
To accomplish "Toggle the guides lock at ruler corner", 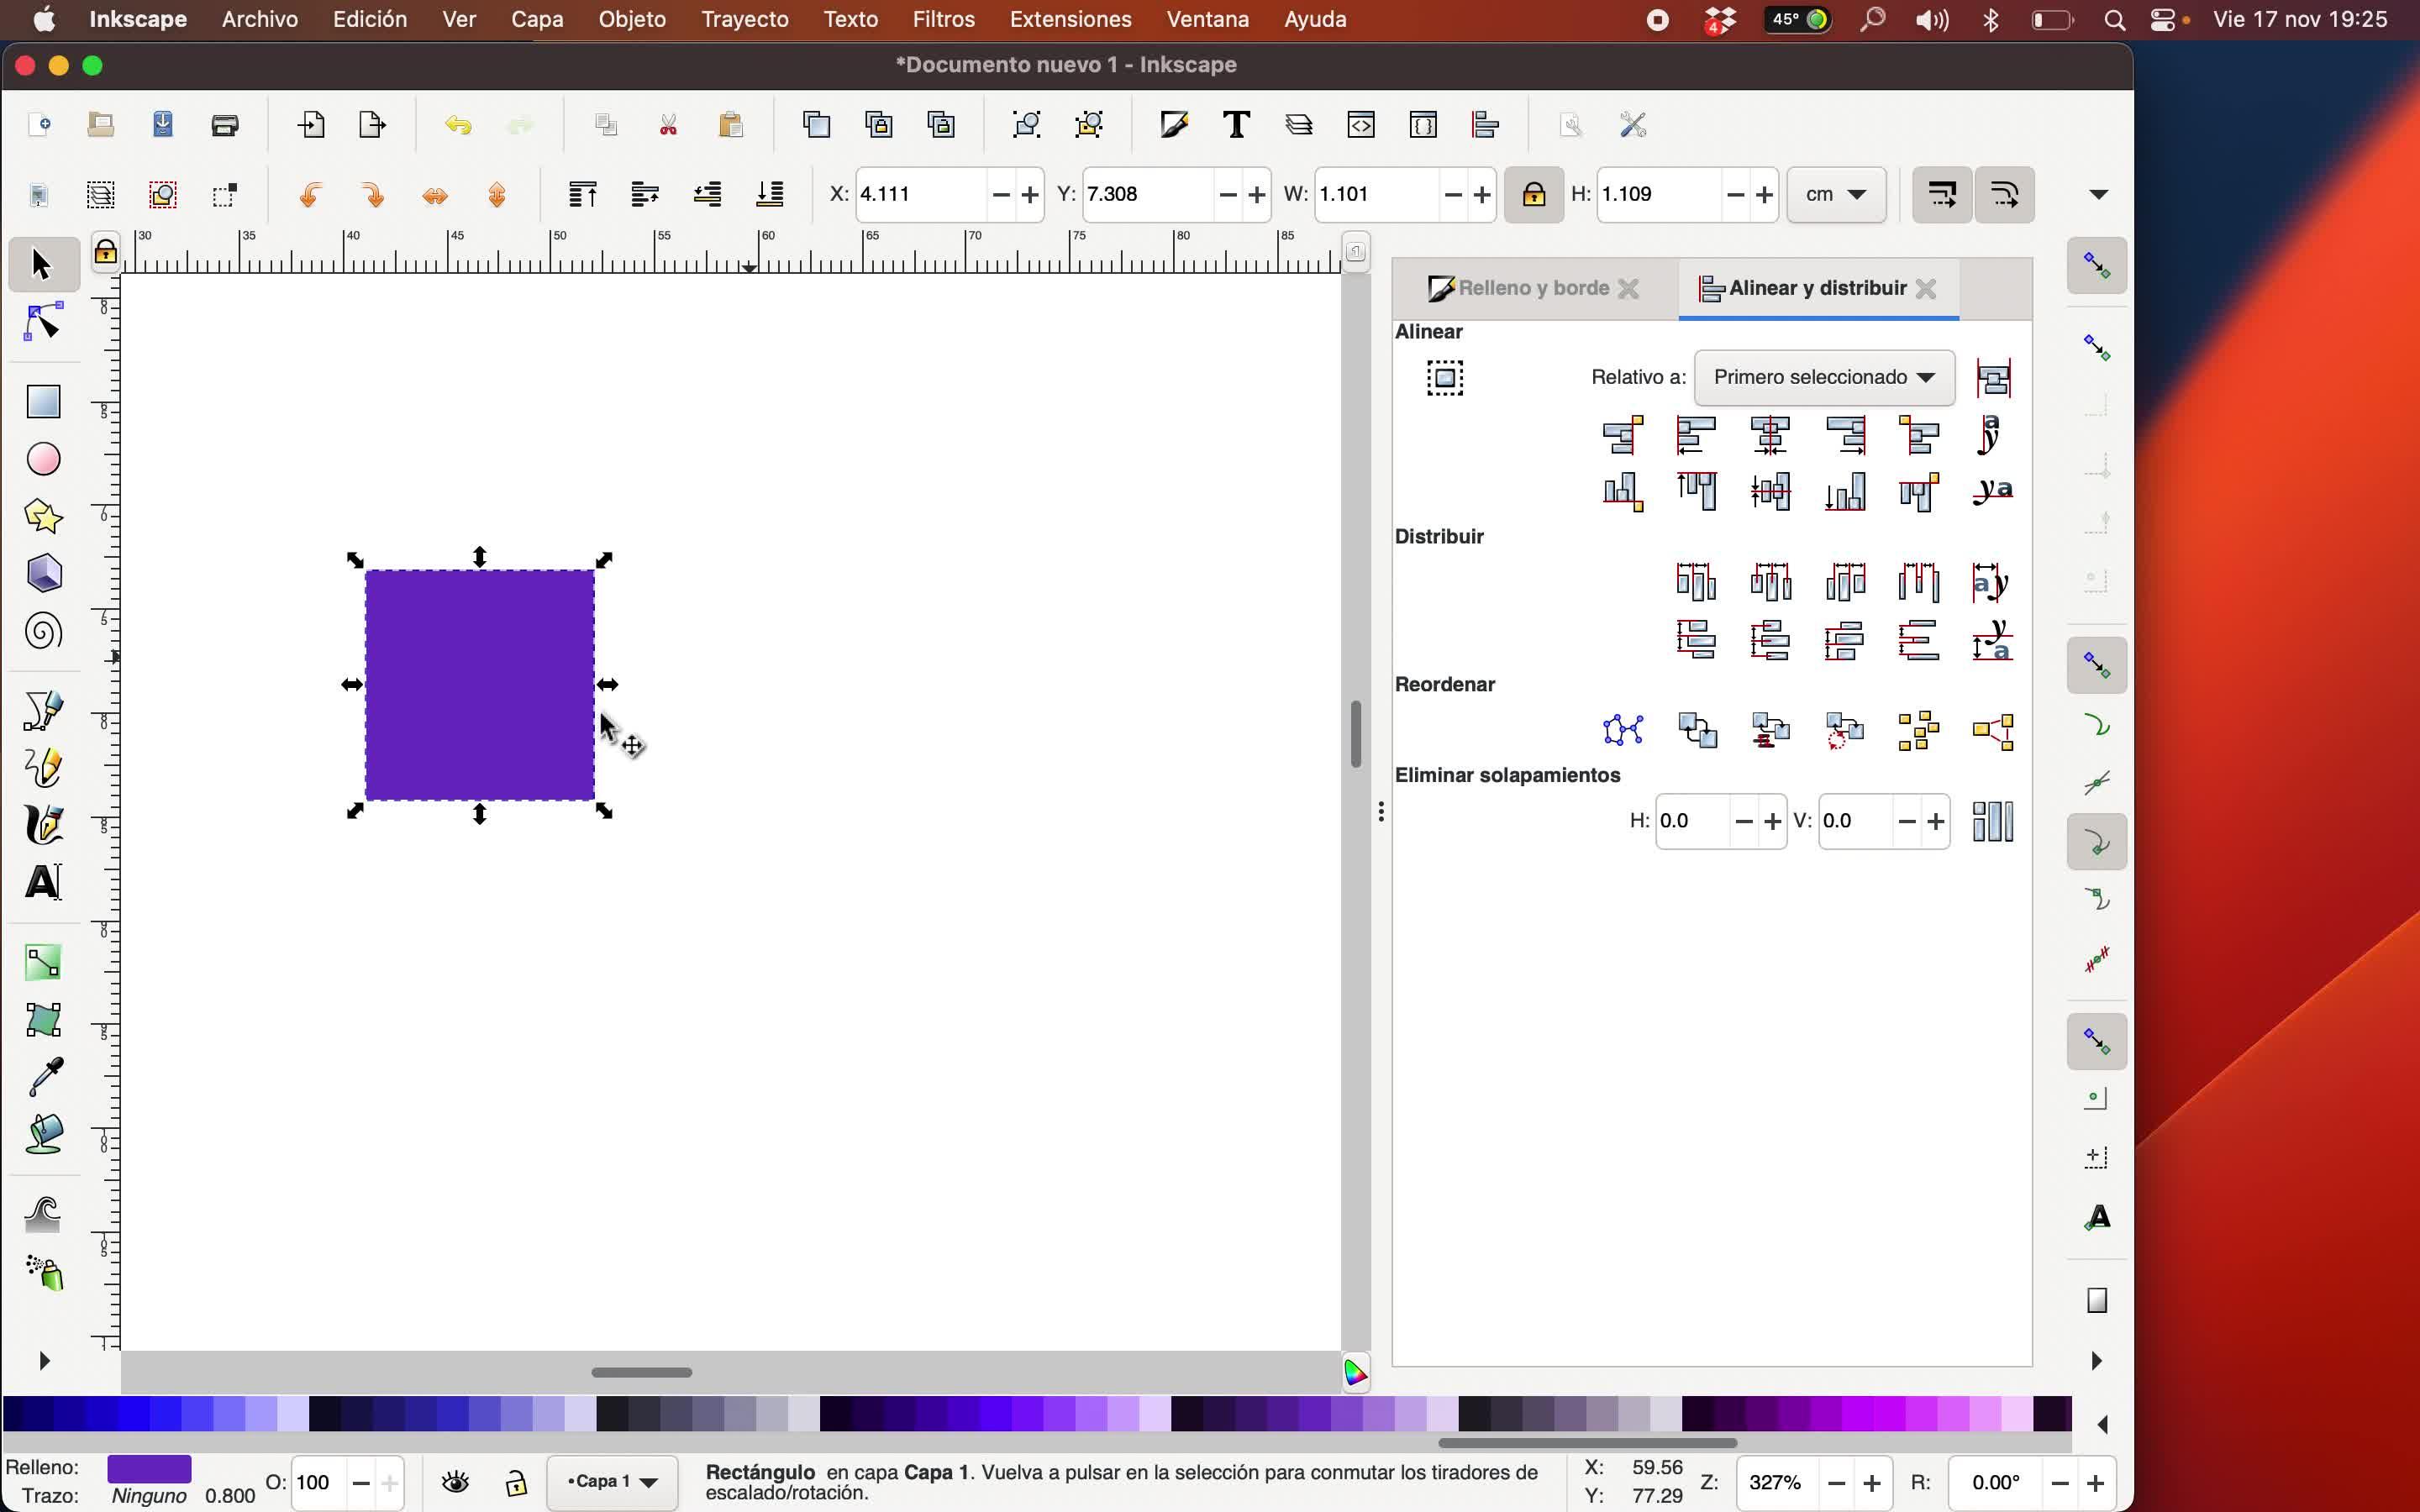I will (105, 253).
